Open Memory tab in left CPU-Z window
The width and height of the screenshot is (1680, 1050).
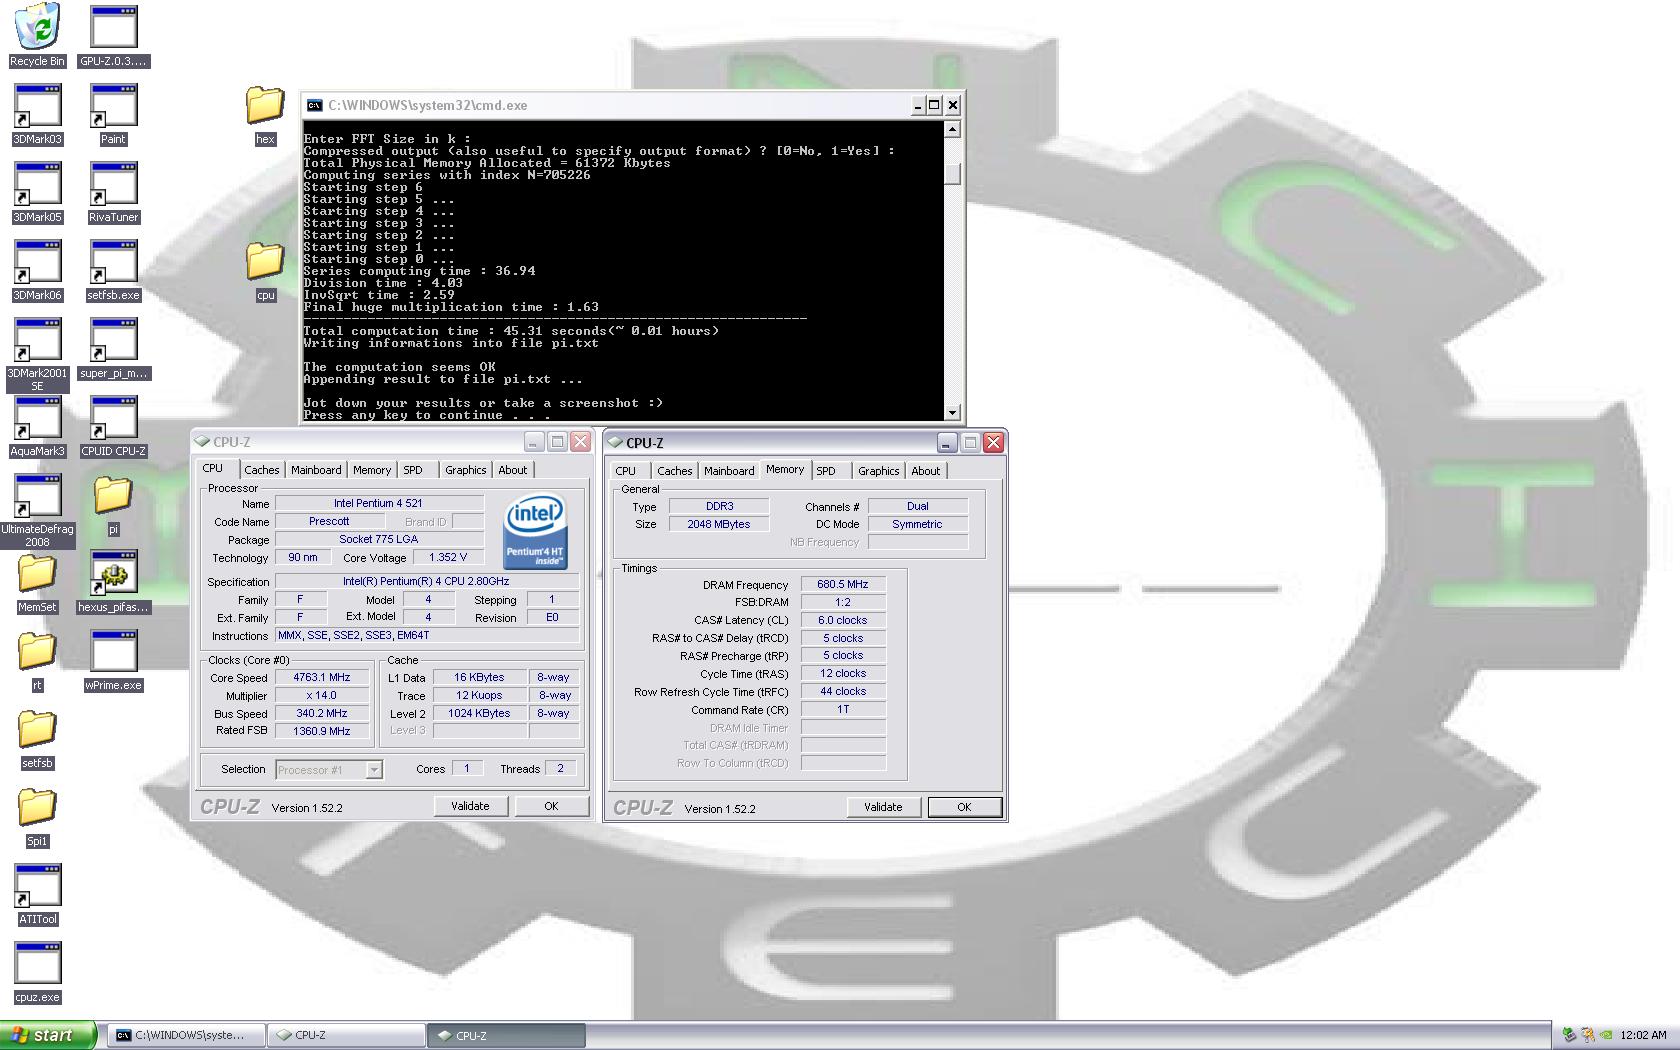pyautogui.click(x=372, y=470)
